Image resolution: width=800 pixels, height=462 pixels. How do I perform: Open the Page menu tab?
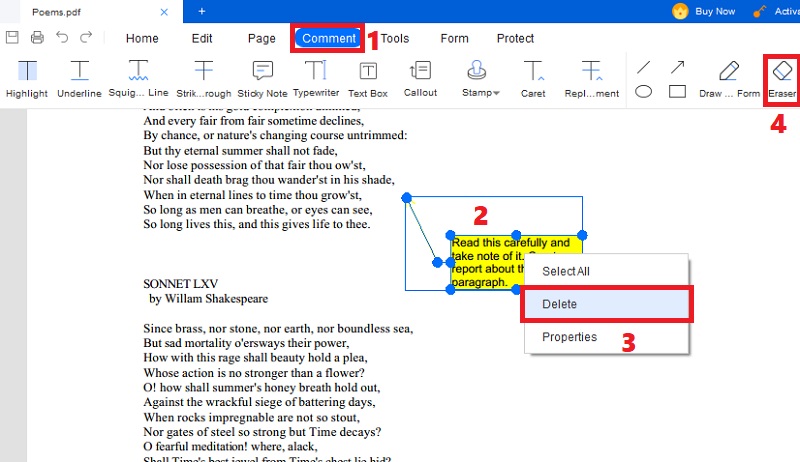262,38
